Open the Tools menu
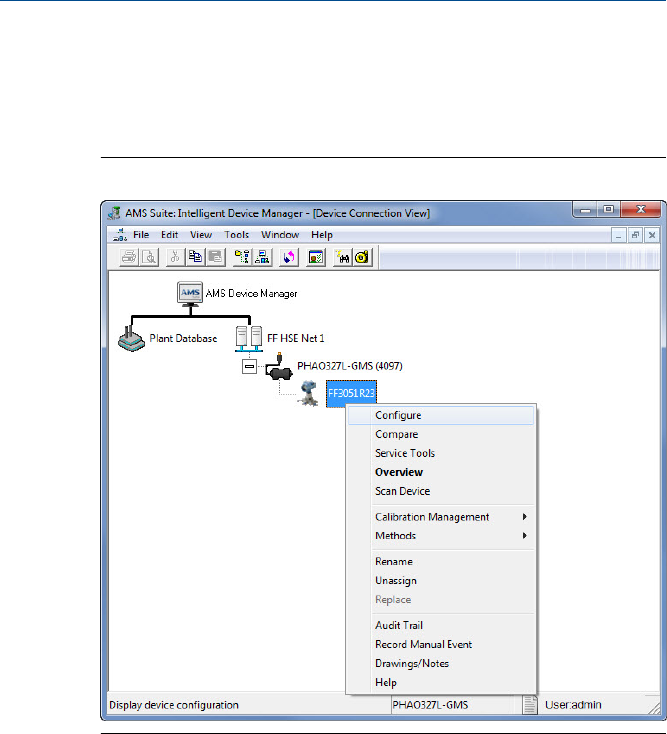 (236, 235)
